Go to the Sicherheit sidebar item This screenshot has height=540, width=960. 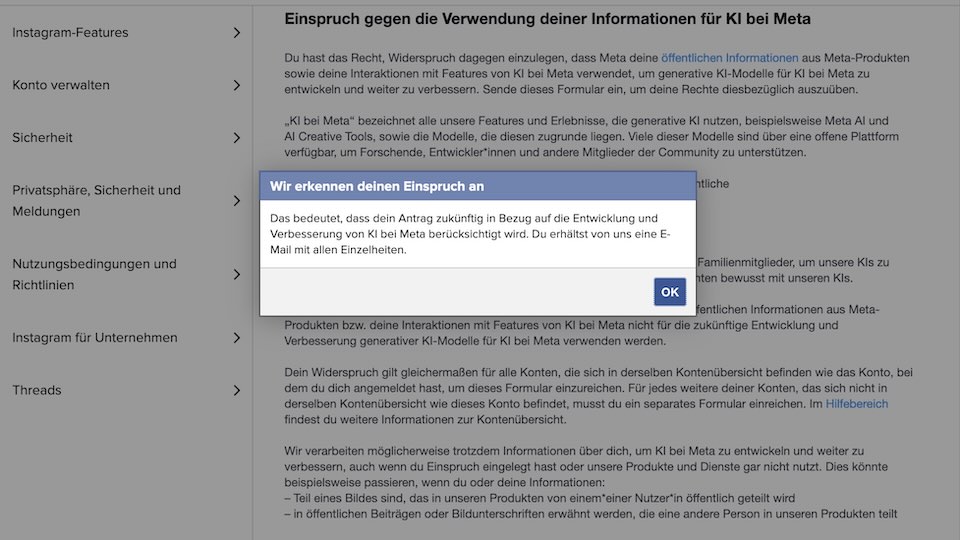click(x=42, y=138)
